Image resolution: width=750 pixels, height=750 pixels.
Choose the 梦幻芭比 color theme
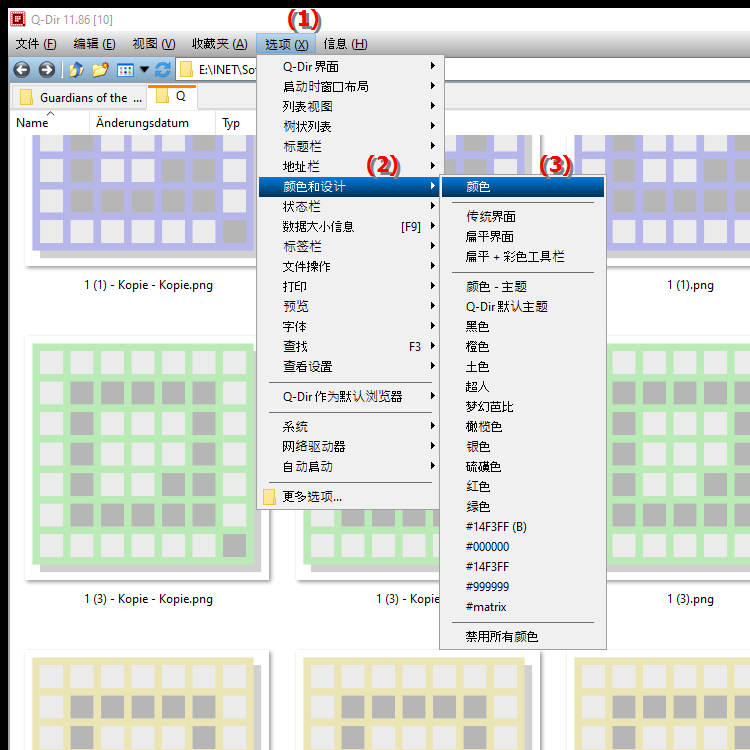(522, 407)
